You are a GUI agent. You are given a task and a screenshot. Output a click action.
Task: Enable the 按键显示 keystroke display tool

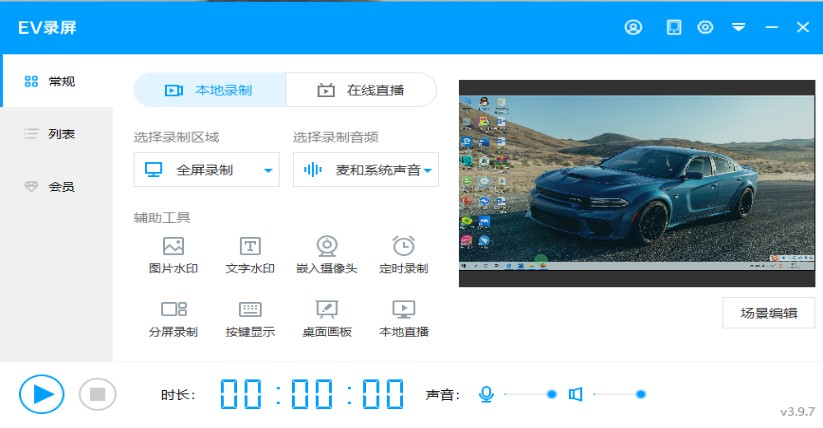(250, 318)
